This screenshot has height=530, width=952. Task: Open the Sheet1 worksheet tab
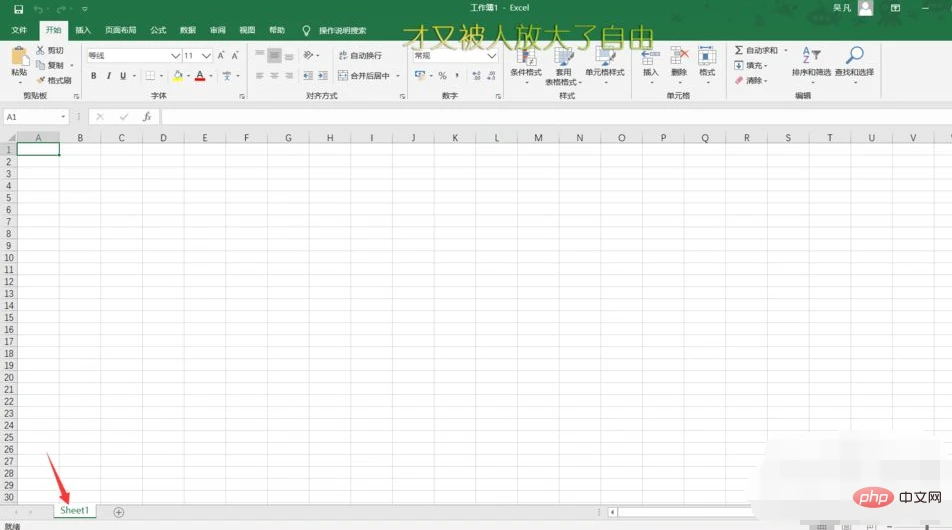74,511
